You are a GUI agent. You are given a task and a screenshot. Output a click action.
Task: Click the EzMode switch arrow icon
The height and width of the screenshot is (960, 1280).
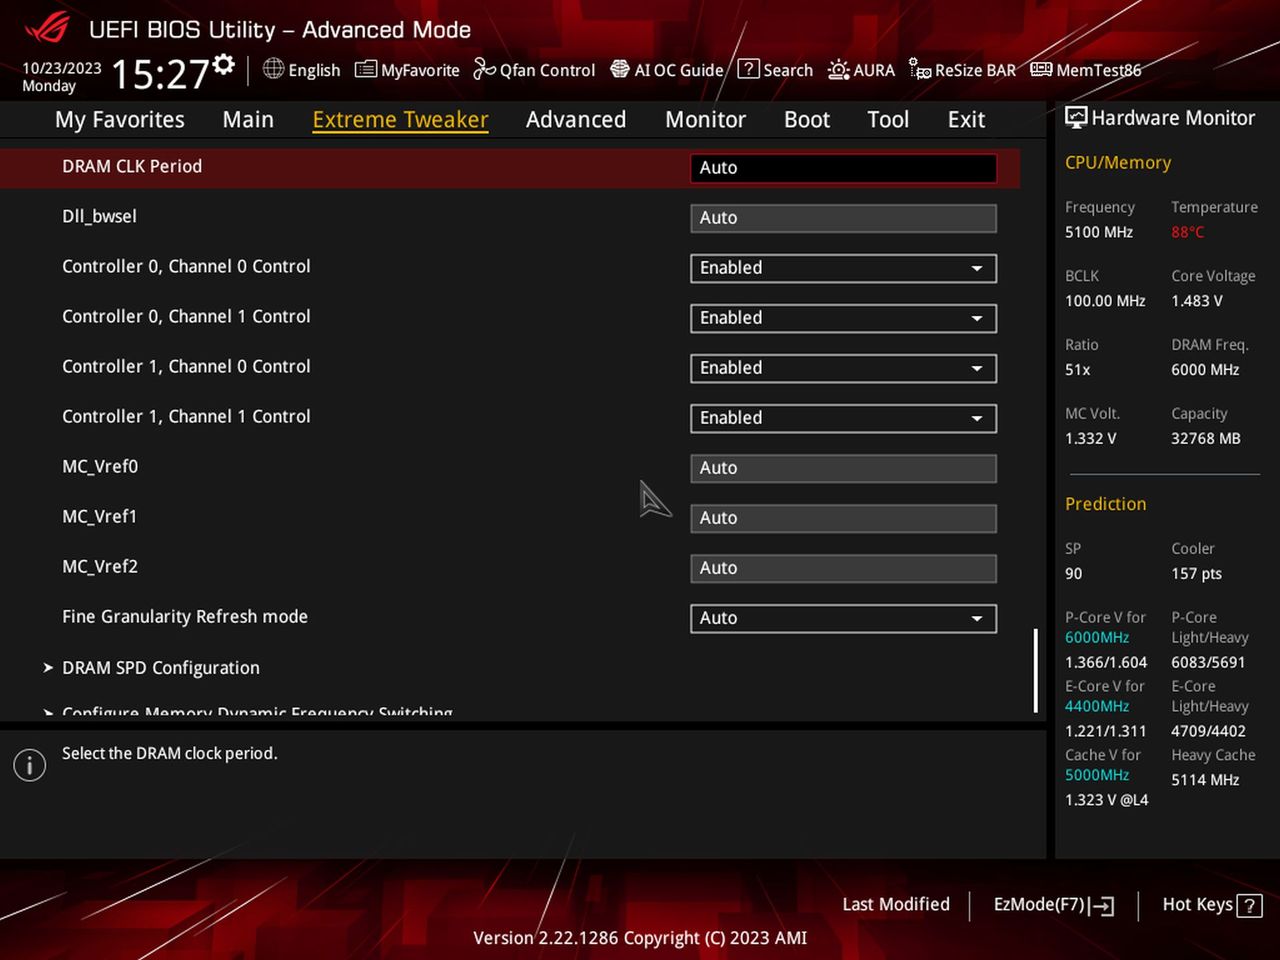[1101, 905]
